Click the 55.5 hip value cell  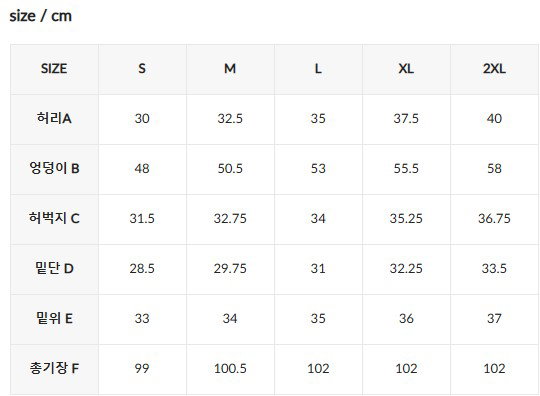pyautogui.click(x=406, y=169)
